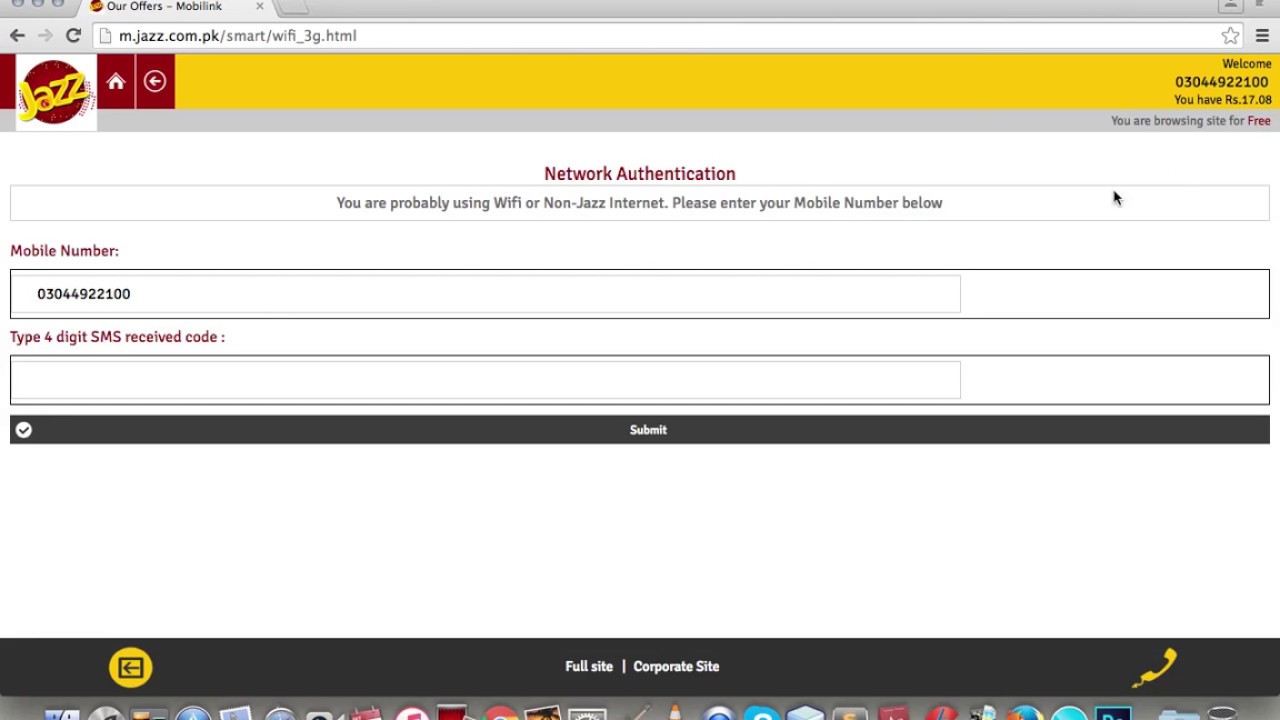Close the Our Offers – Mobilink tab
This screenshot has width=1280, height=720.
click(260, 6)
